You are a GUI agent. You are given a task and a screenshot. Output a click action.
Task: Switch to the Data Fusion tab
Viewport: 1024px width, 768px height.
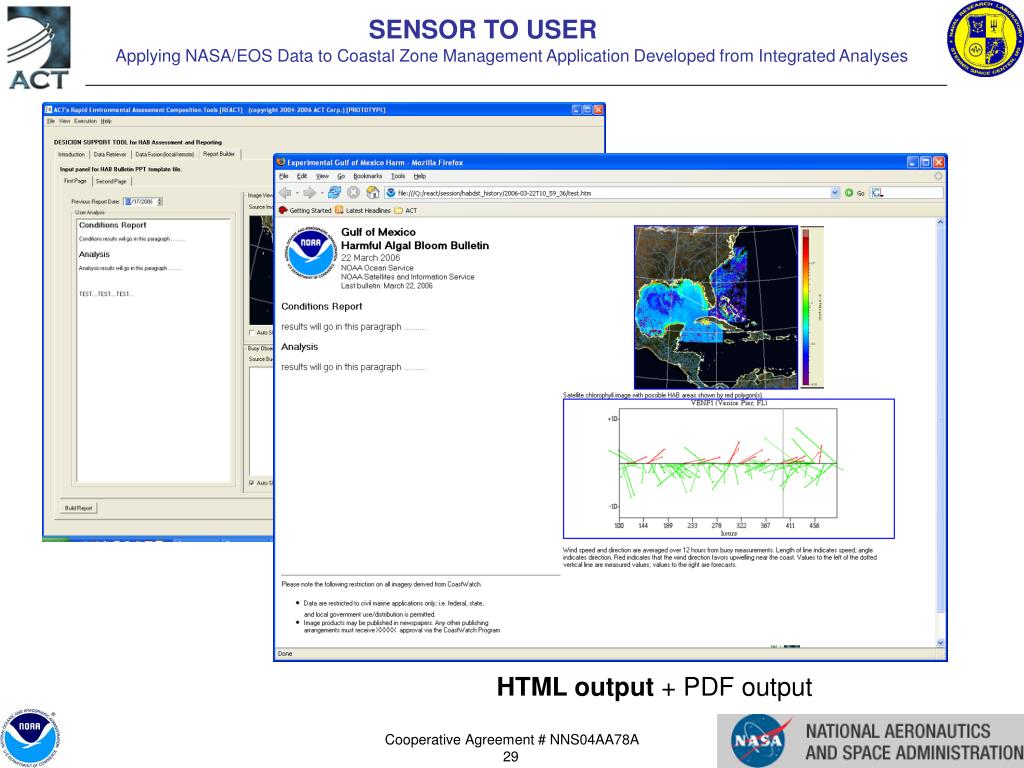165,154
